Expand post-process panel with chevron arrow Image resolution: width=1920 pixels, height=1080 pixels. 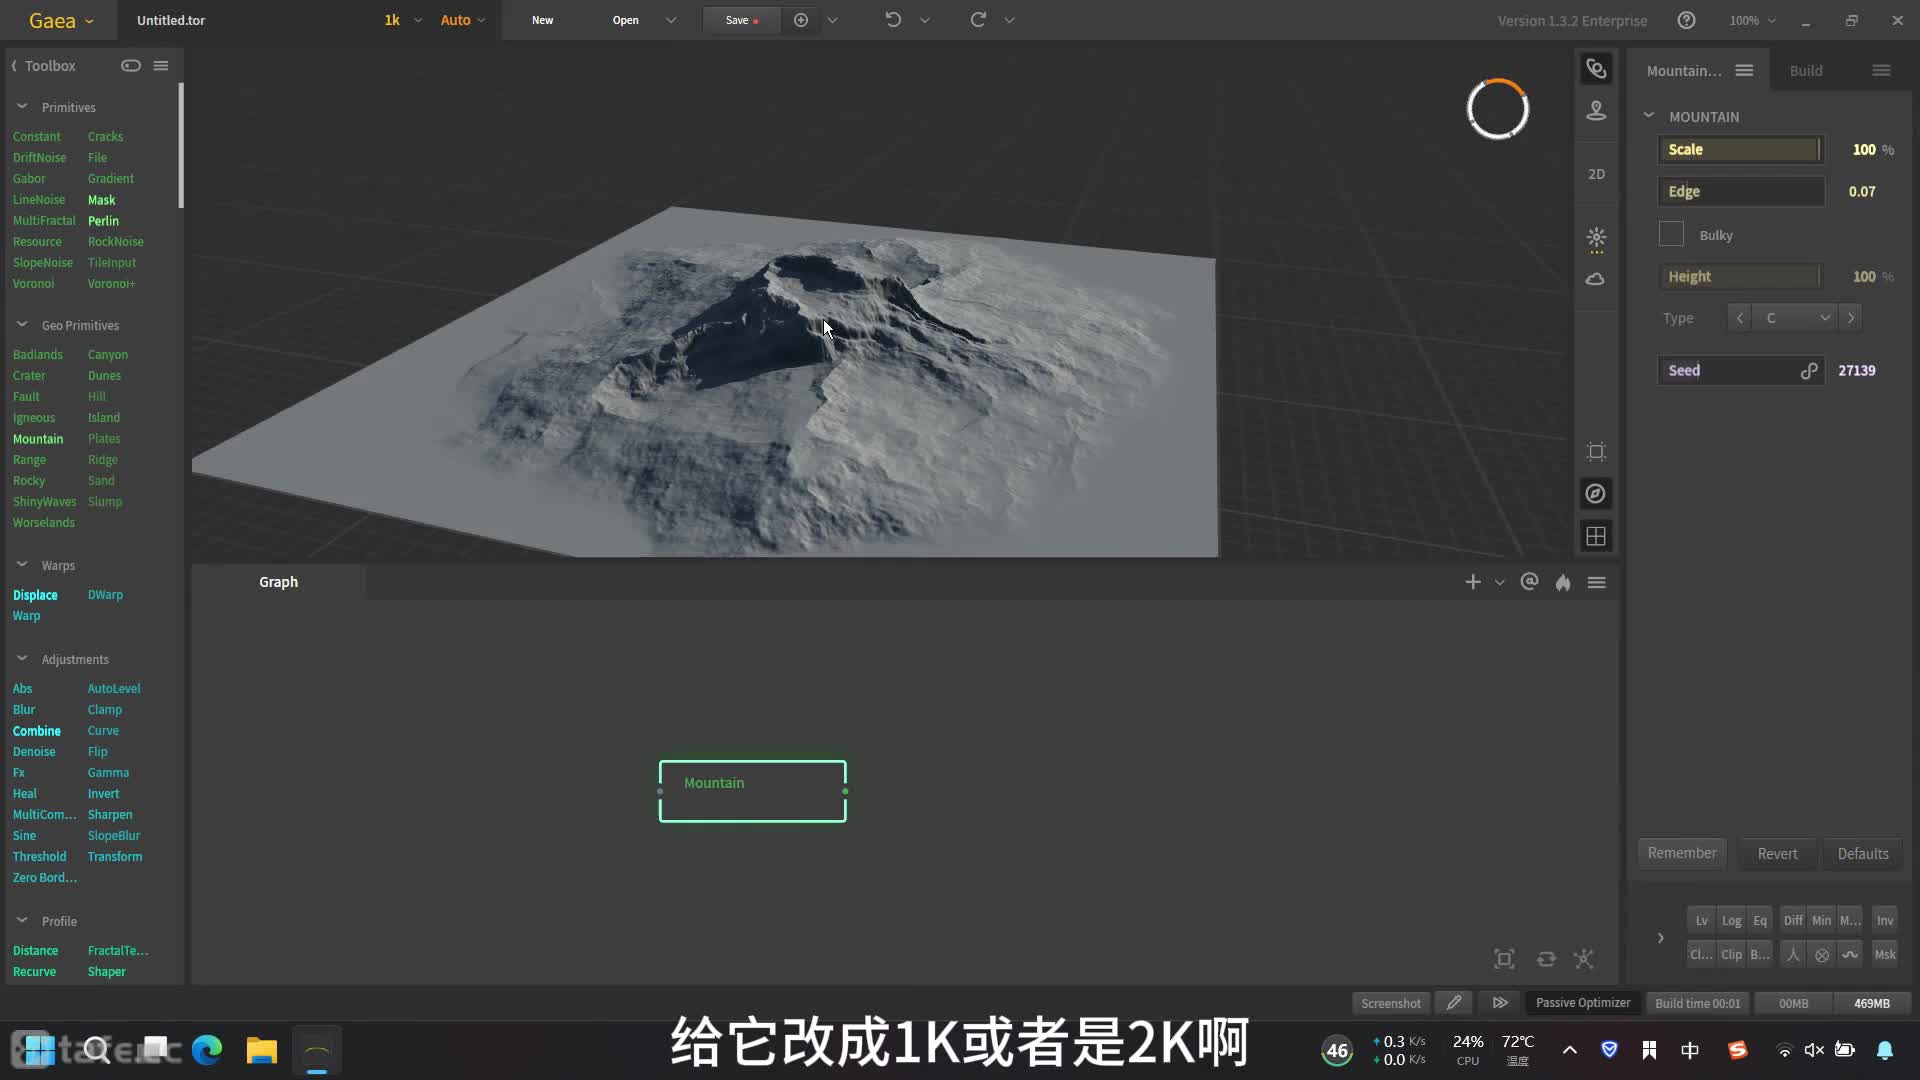point(1661,938)
